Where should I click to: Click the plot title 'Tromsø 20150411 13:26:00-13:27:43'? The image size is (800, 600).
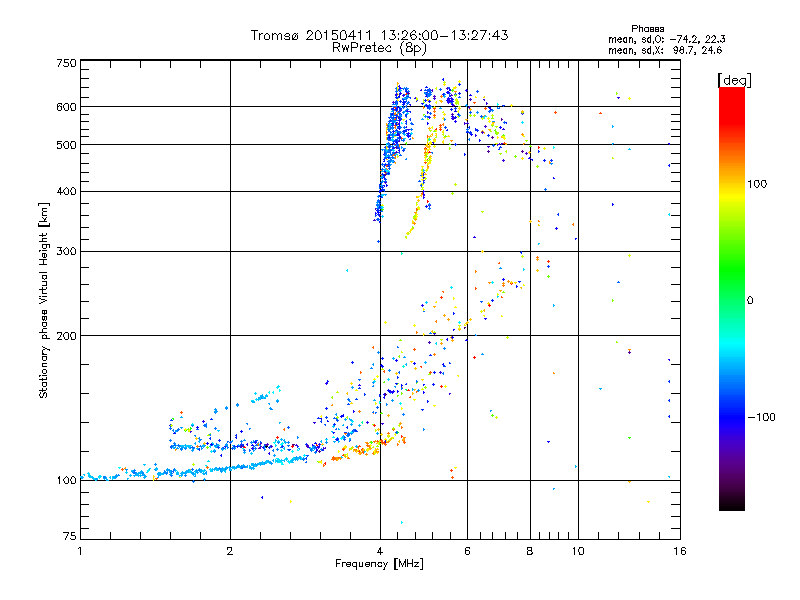coord(379,35)
